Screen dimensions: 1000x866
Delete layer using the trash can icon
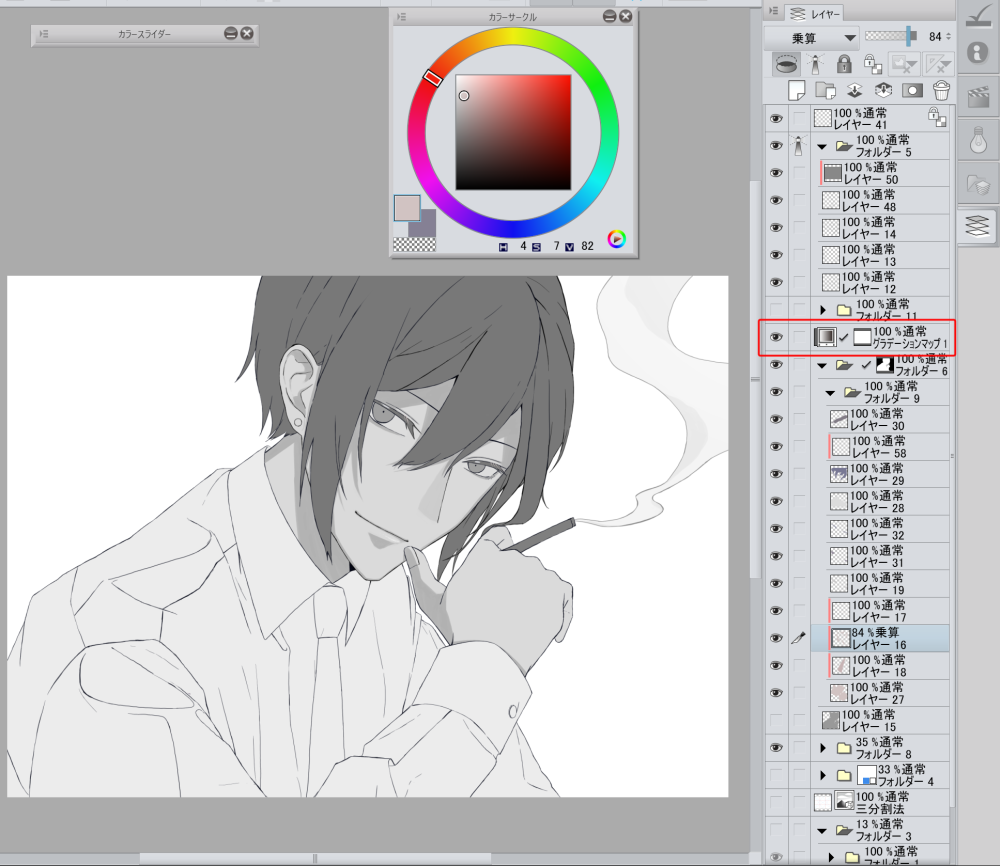point(940,90)
